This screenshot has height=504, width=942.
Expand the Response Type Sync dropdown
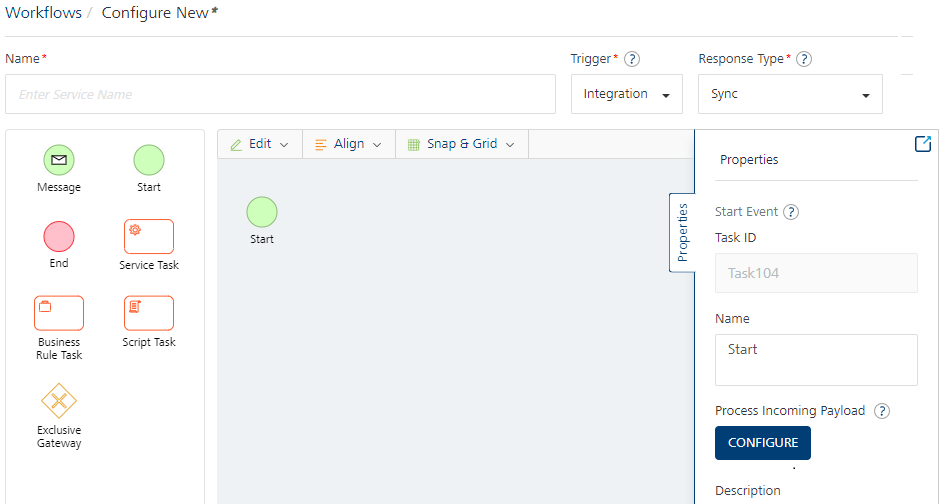point(790,94)
